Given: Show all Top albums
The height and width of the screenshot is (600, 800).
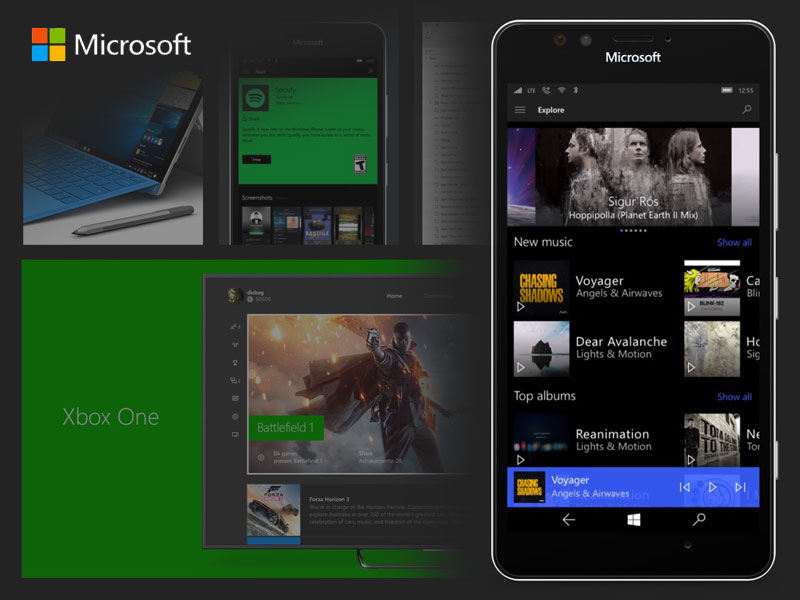Looking at the screenshot, I should [734, 396].
